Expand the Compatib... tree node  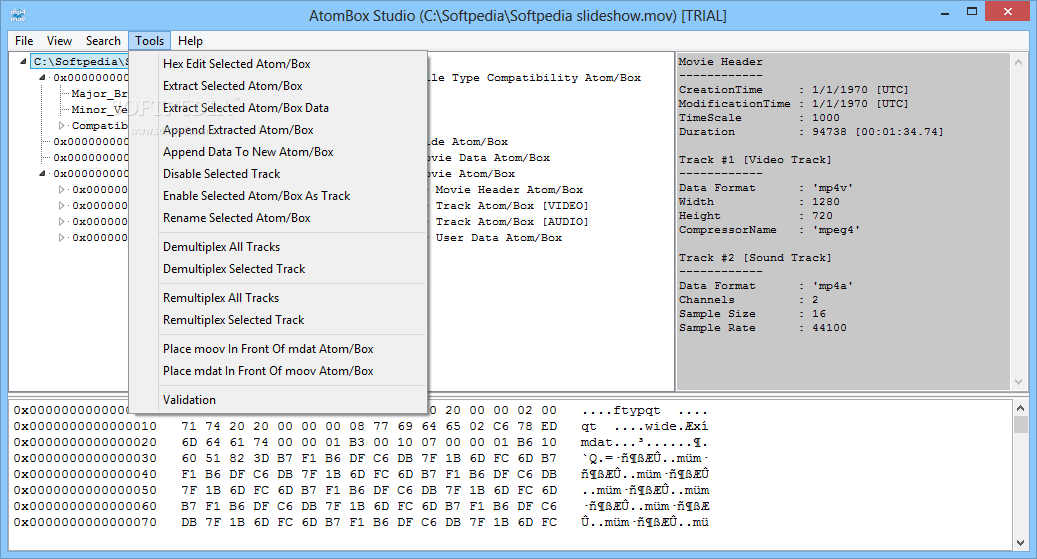[x=62, y=126]
